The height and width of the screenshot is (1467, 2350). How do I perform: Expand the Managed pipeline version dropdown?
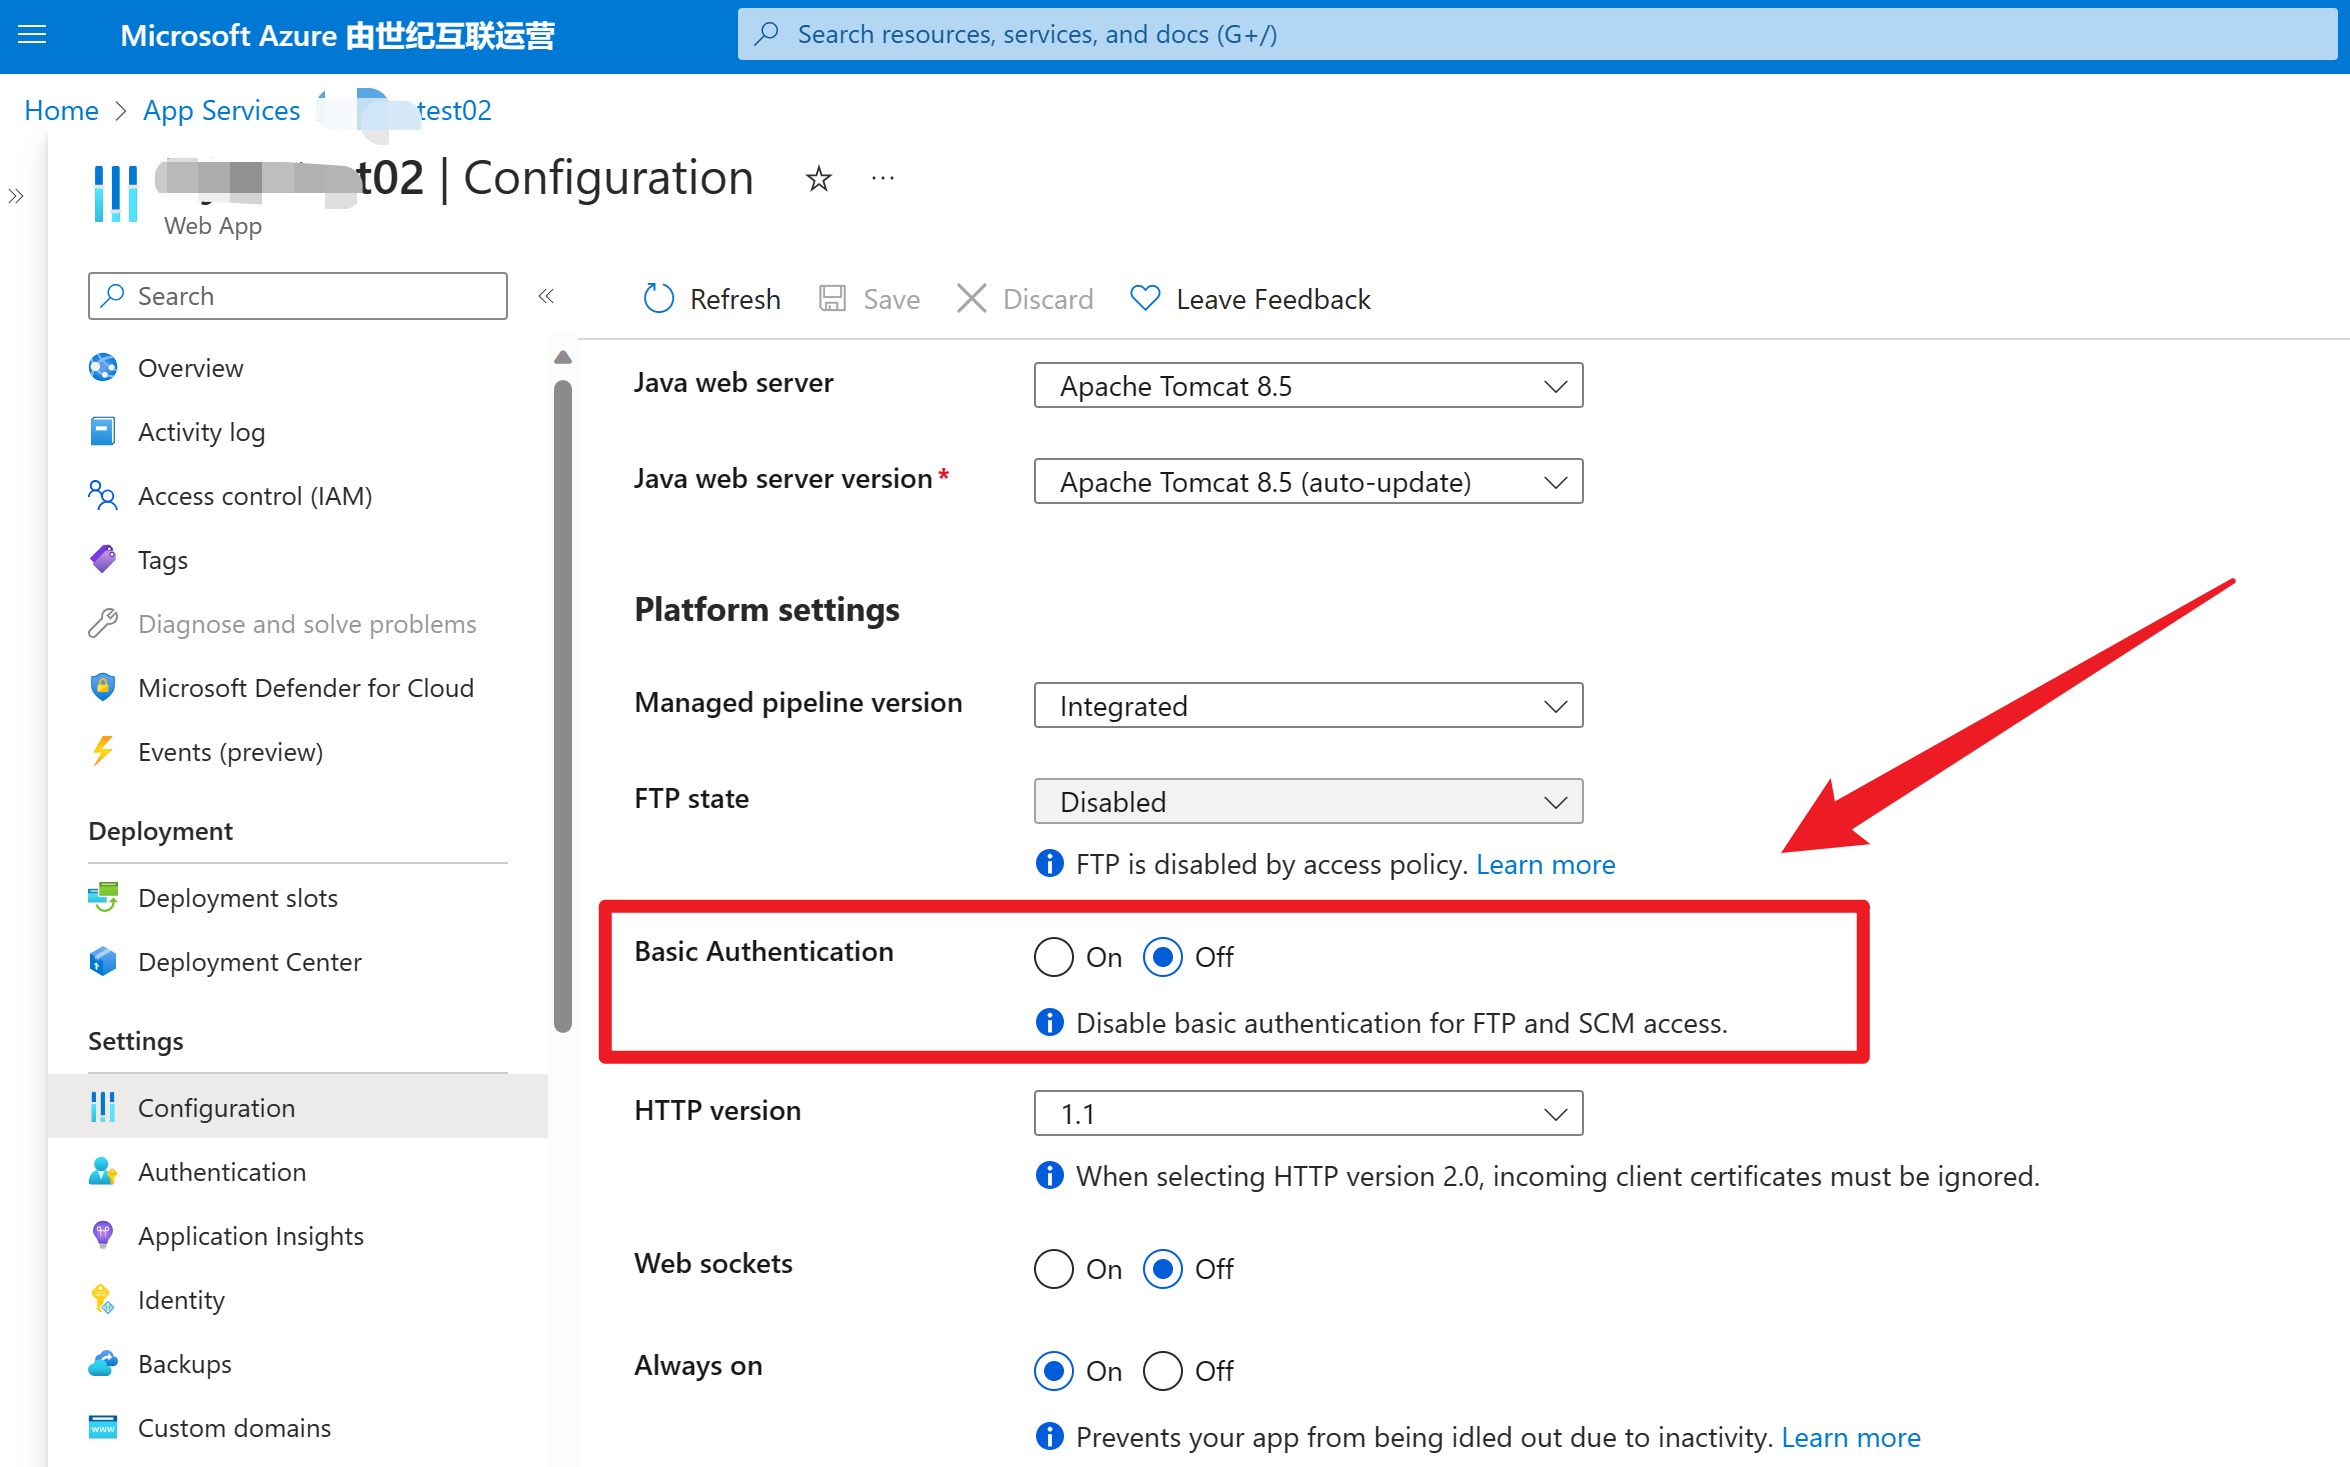1307,706
